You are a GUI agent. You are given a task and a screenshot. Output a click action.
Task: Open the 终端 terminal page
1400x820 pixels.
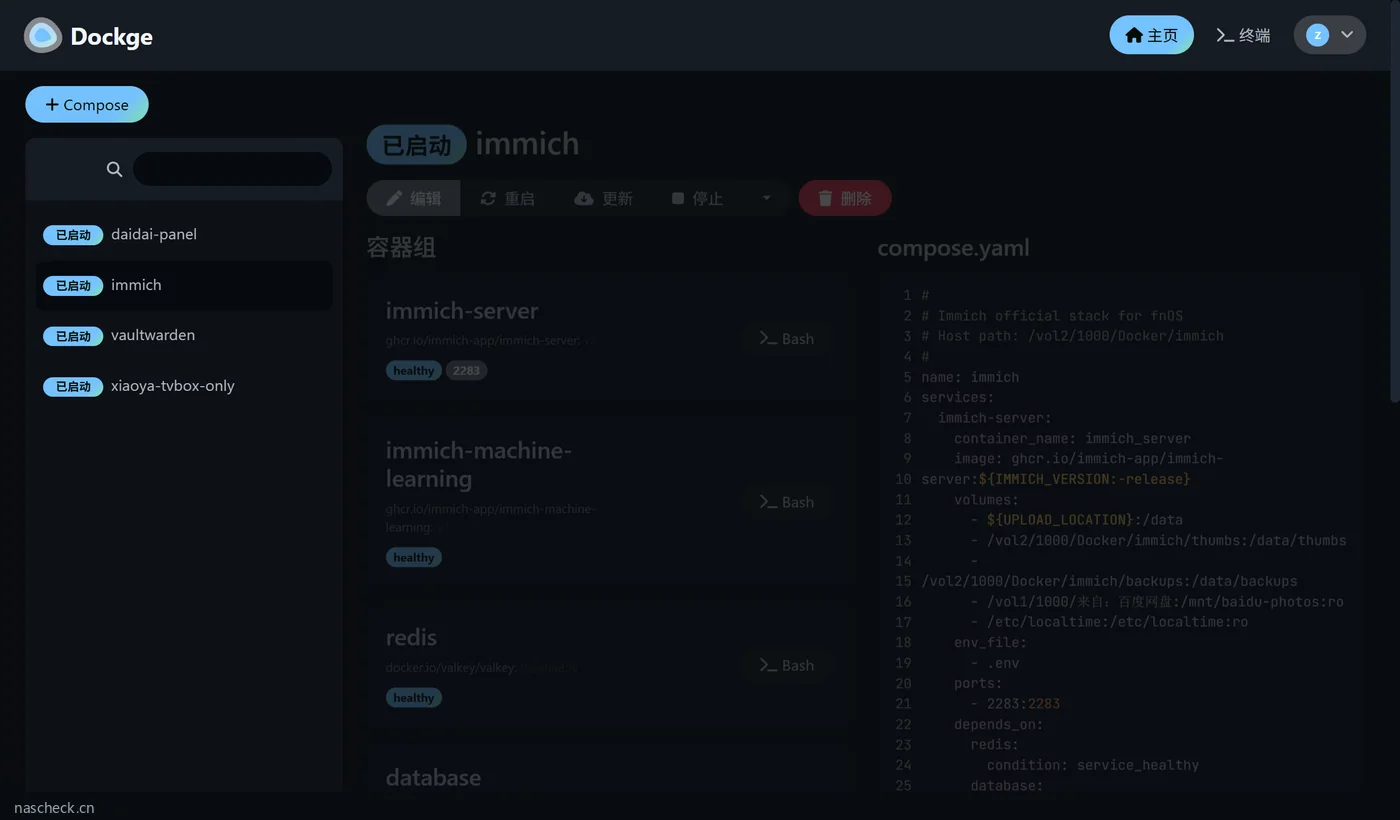1243,35
